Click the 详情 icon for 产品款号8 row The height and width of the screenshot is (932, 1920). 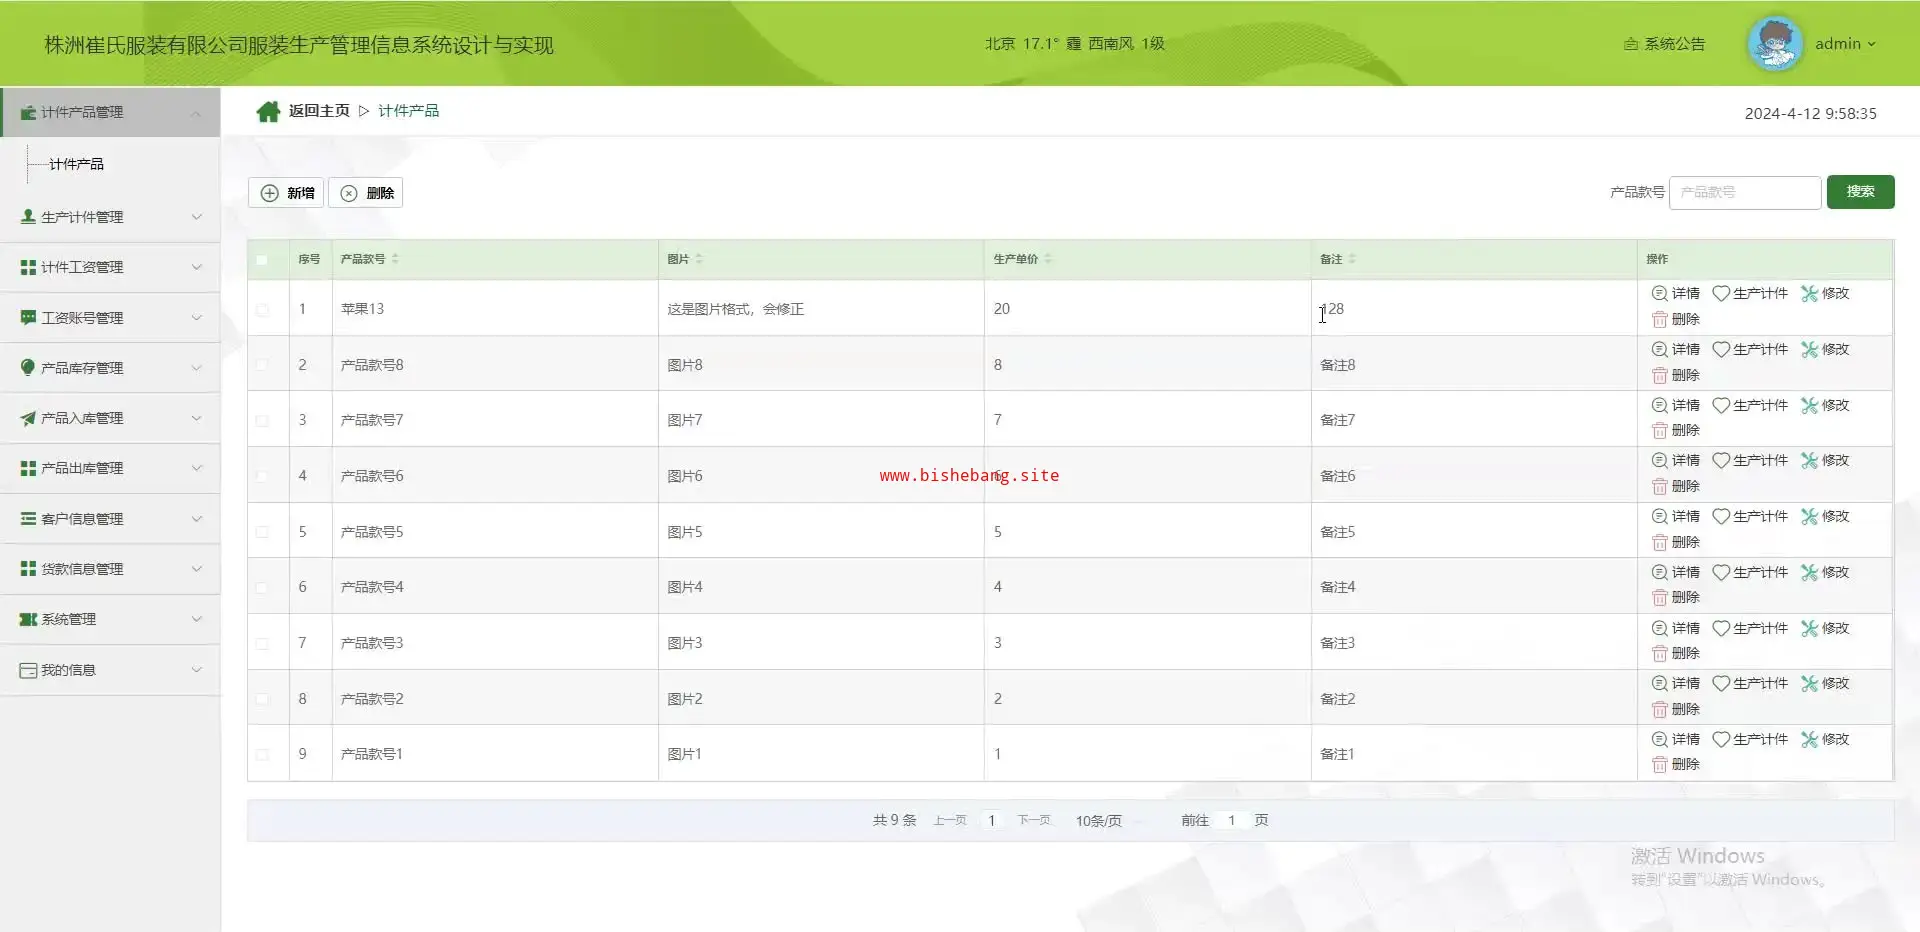tap(1659, 349)
